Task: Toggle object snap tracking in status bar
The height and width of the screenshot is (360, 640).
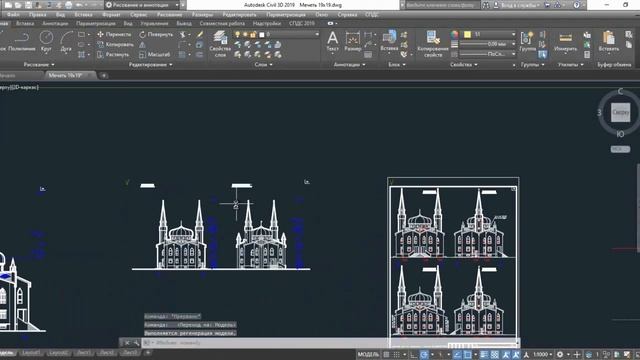Action: pyautogui.click(x=457, y=355)
